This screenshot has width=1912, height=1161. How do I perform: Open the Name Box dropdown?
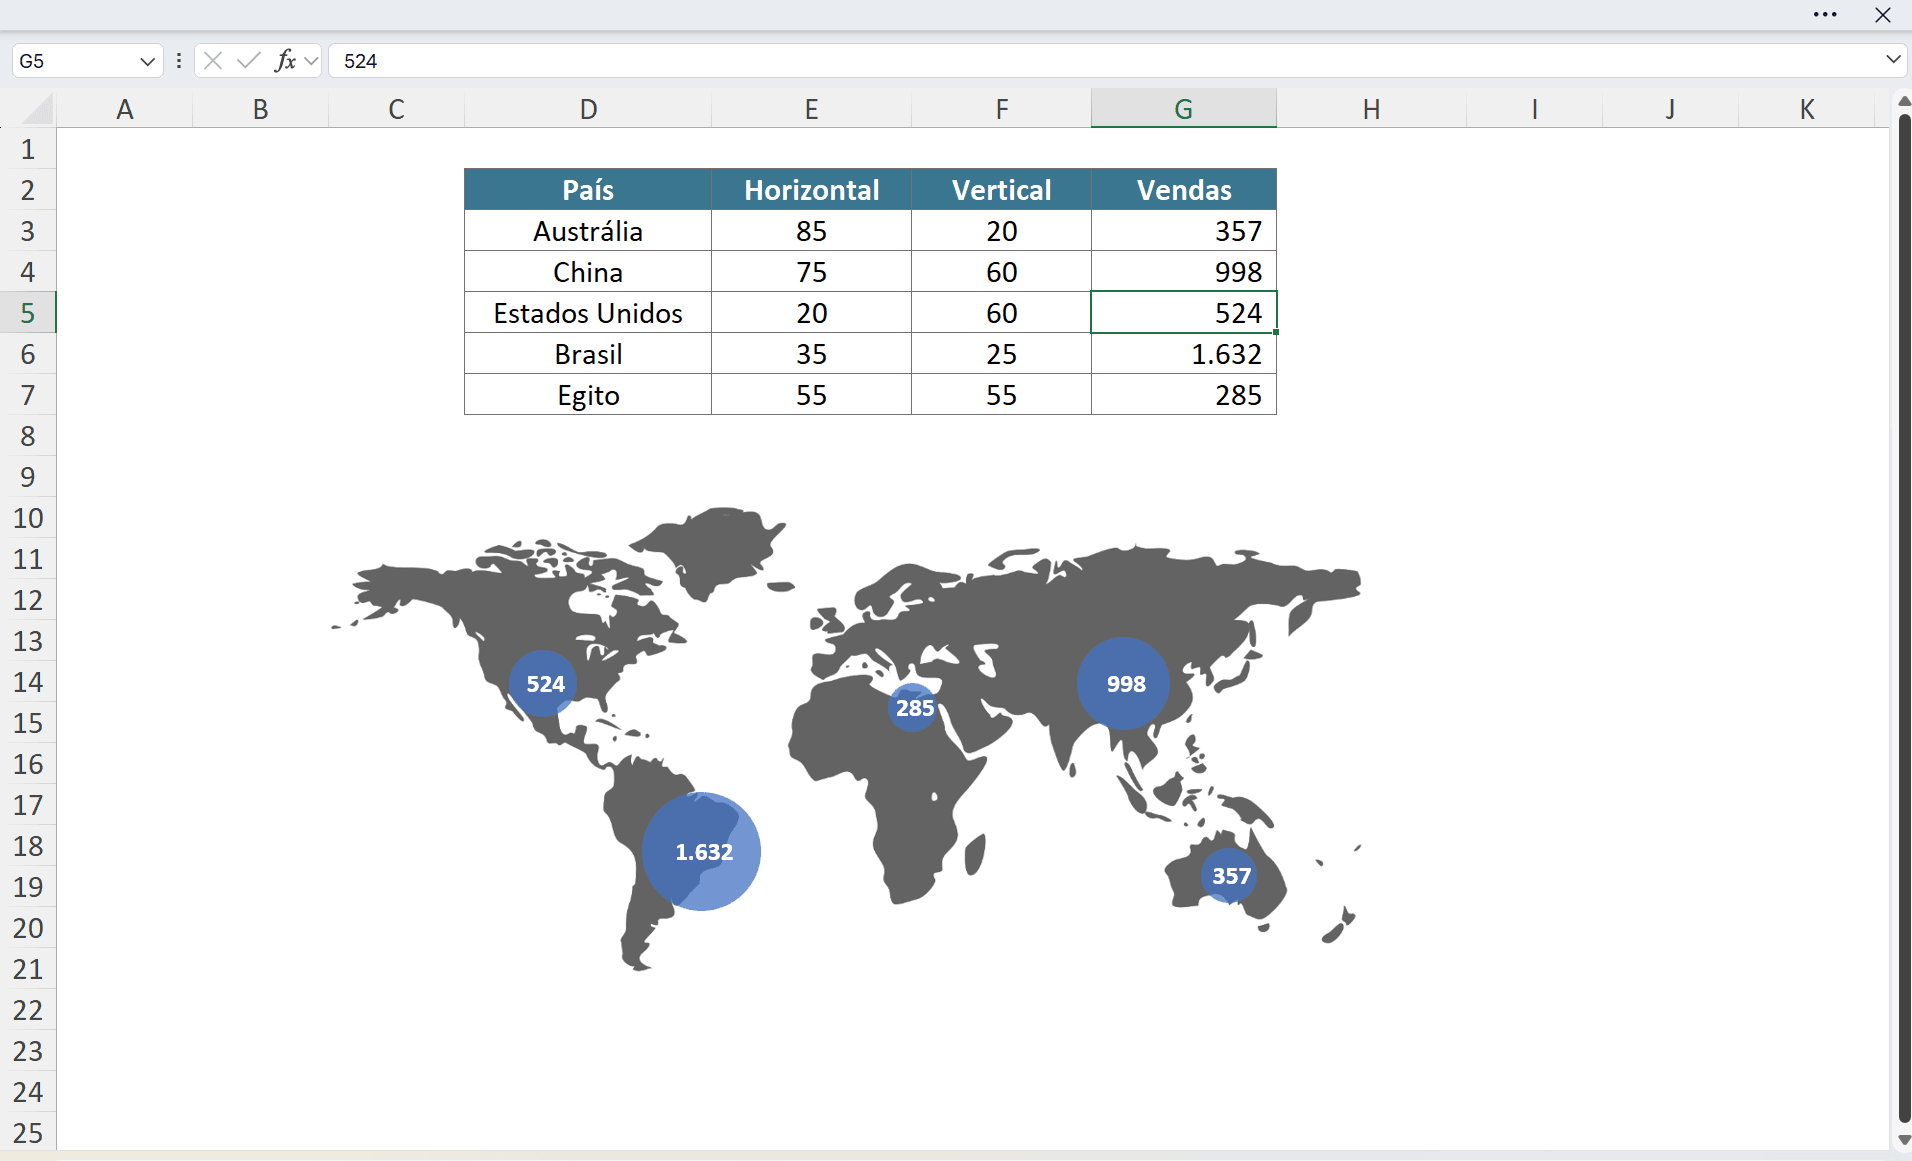(x=147, y=61)
